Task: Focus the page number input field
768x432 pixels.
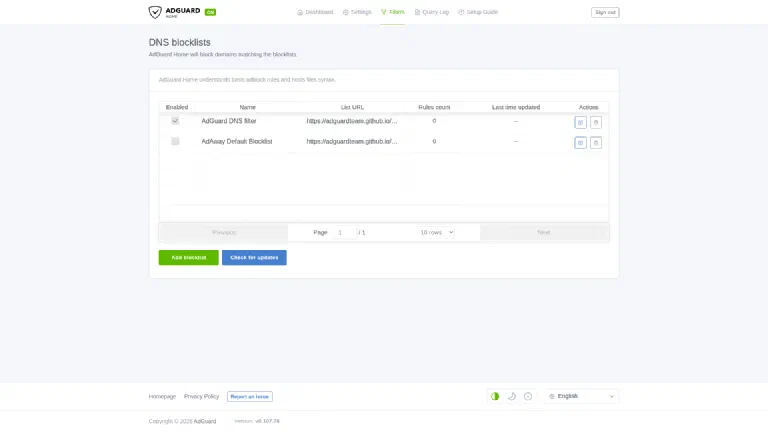Action: point(344,232)
